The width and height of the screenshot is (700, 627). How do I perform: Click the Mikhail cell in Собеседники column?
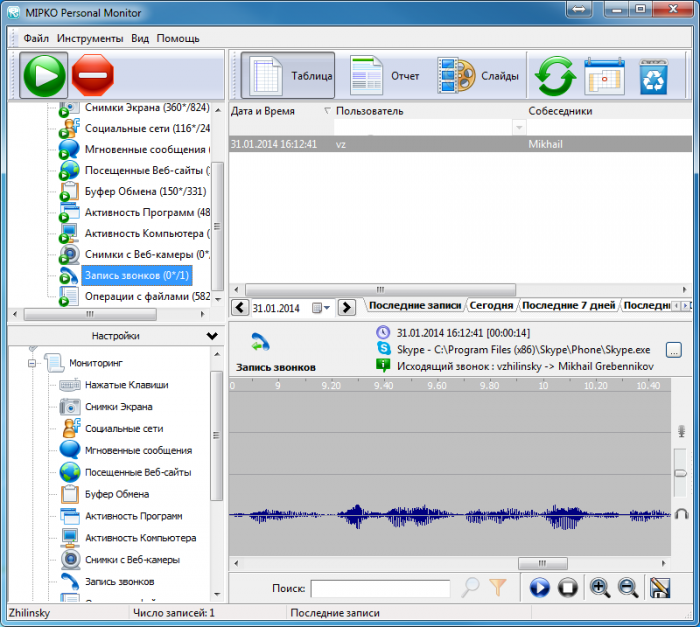point(546,144)
